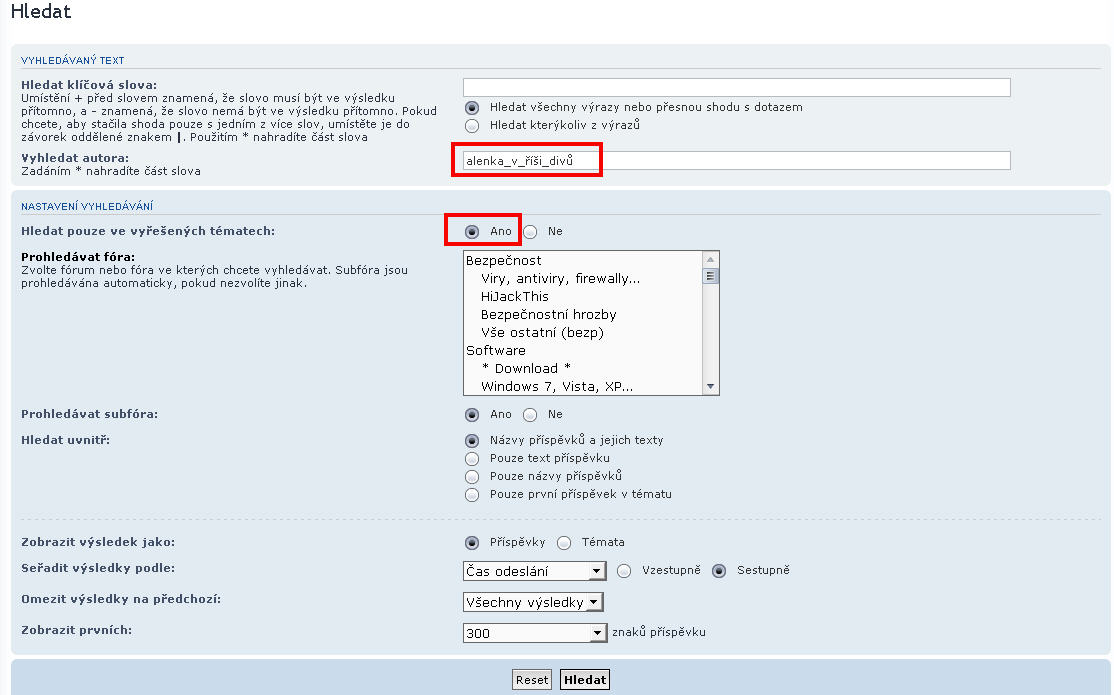The width and height of the screenshot is (1114, 695).
Task: Click the keyword search text field
Action: point(736,87)
